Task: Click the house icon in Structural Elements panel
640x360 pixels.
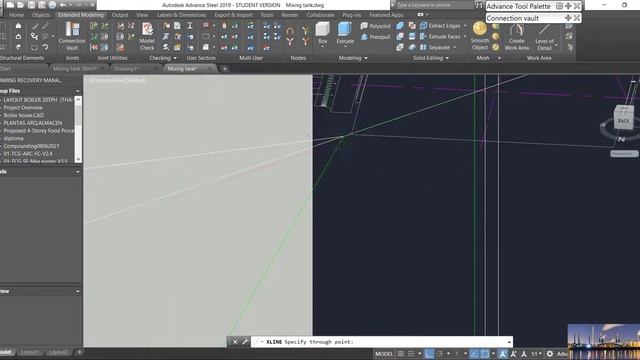Action: (18, 26)
